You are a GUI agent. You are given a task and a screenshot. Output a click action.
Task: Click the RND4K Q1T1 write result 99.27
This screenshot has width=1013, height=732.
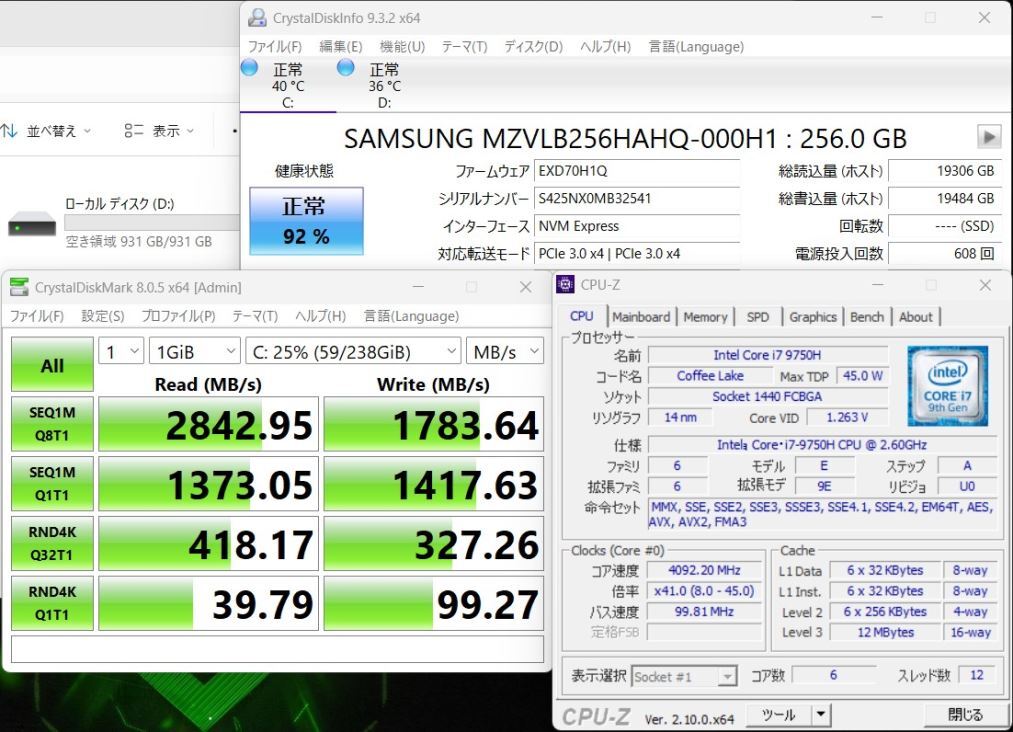(433, 604)
